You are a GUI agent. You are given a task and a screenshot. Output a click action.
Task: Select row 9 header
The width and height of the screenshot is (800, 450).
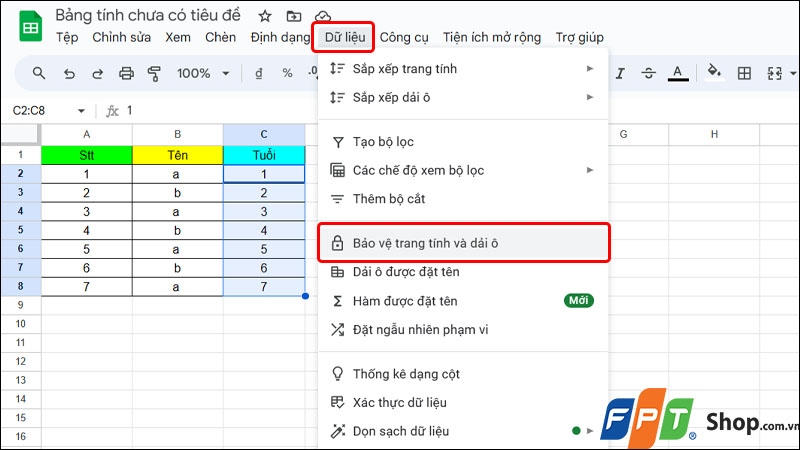[x=20, y=305]
